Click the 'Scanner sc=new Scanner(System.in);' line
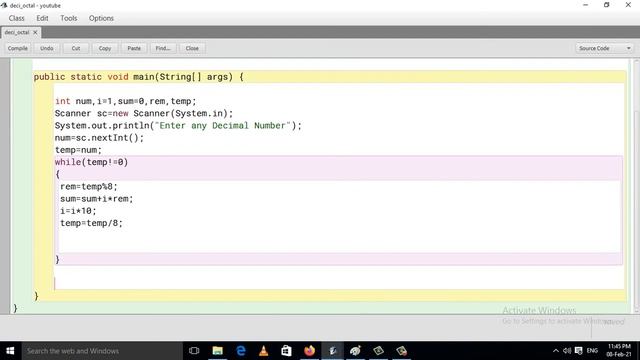640x360 pixels. 144,113
